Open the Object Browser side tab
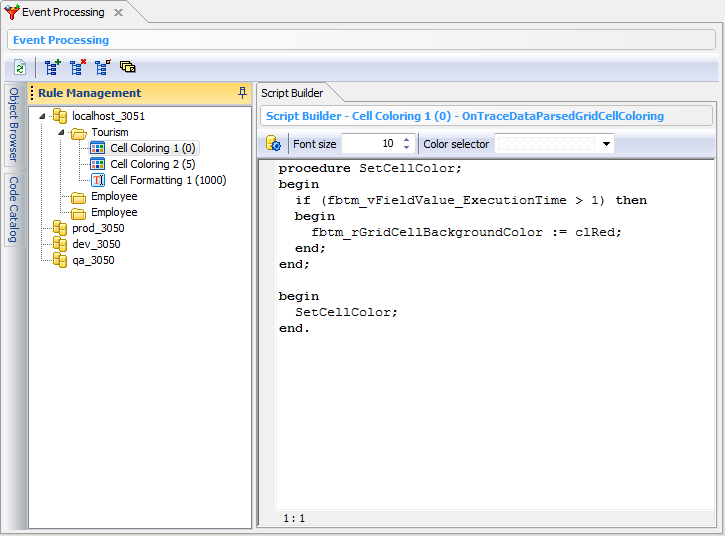Viewport: 725px width, 536px height. point(14,125)
